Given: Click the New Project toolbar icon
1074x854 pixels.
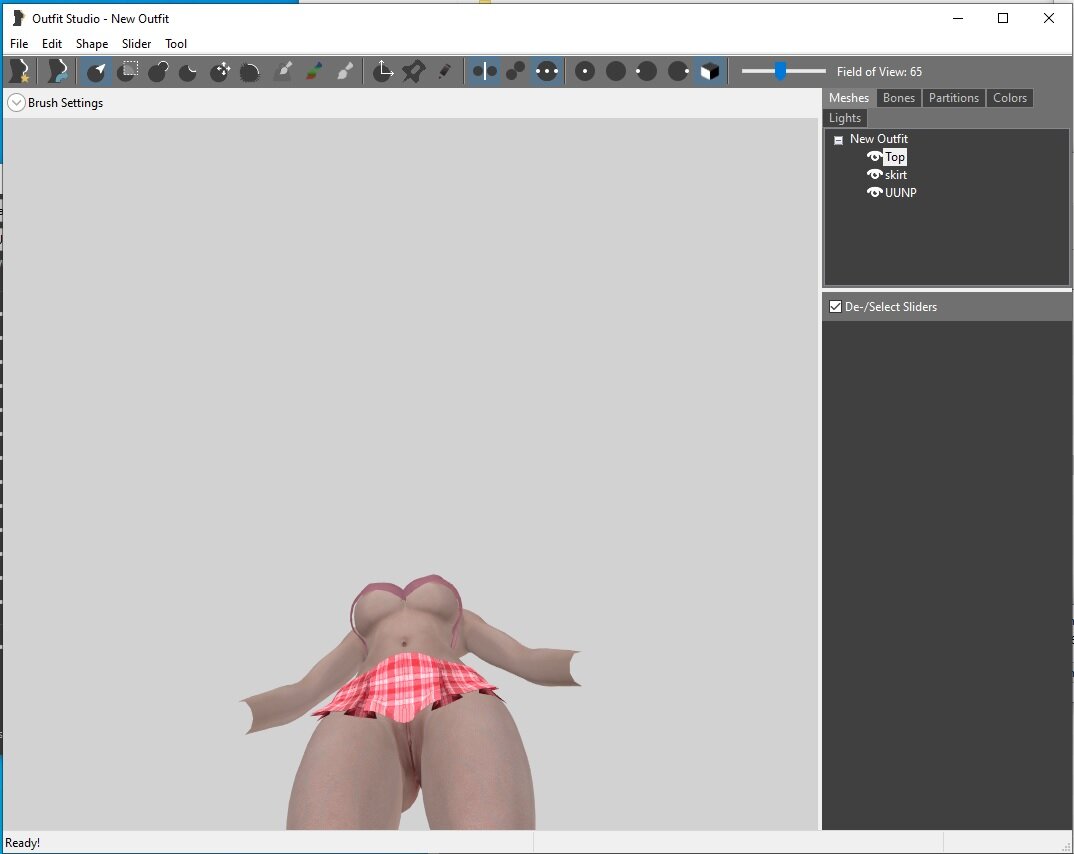Looking at the screenshot, I should (x=18, y=71).
